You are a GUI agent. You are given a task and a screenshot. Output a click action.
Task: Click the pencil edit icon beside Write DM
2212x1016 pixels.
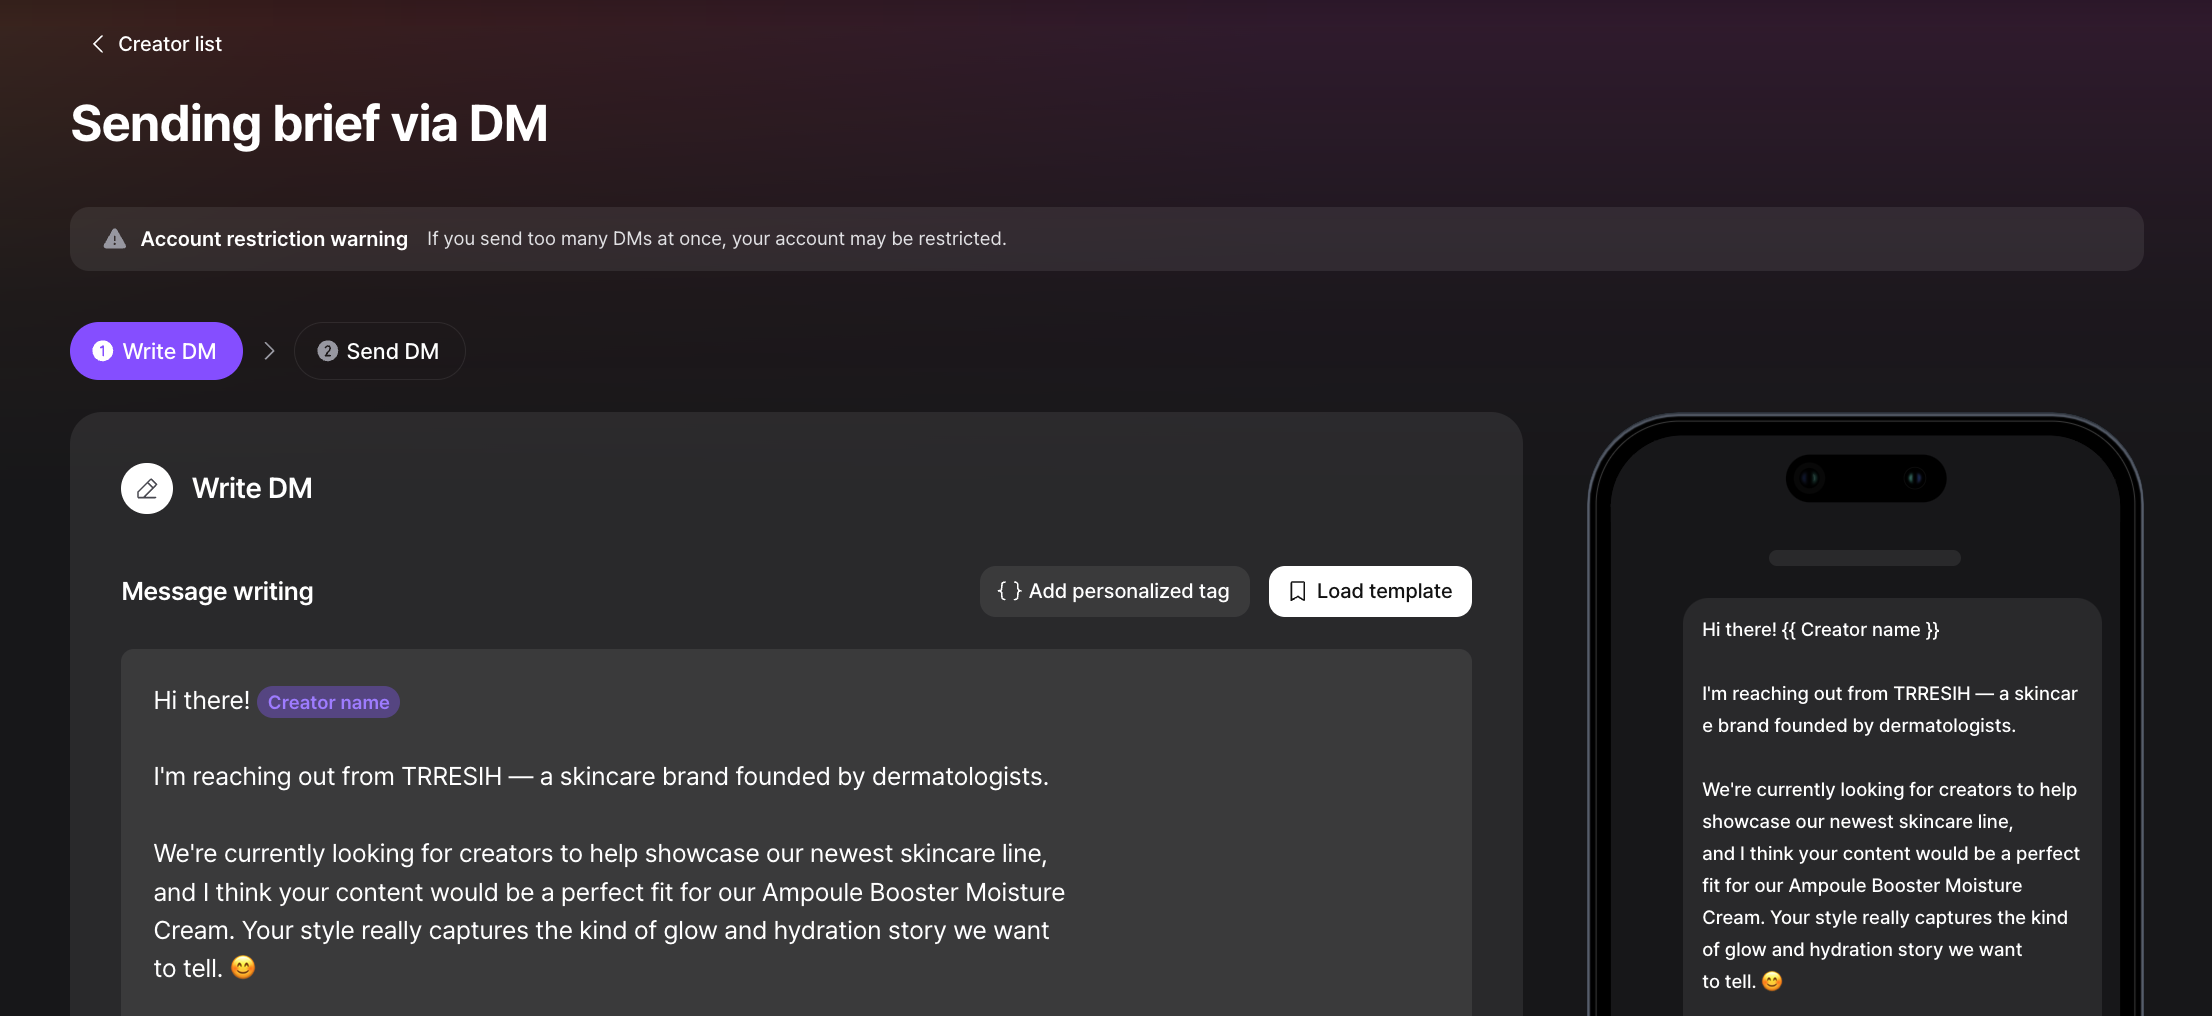[147, 488]
